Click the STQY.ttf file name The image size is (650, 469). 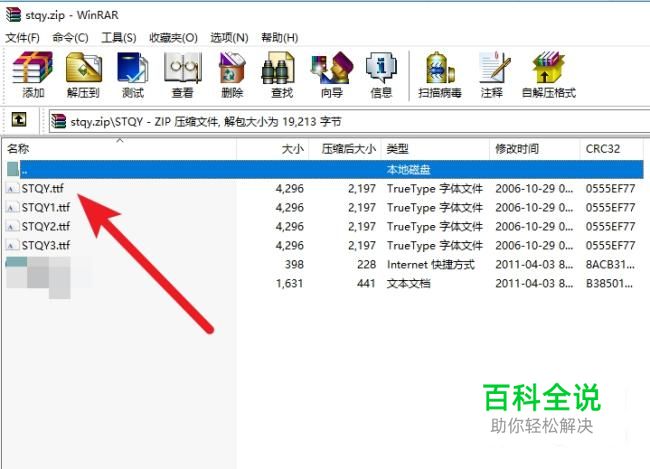pyautogui.click(x=43, y=189)
